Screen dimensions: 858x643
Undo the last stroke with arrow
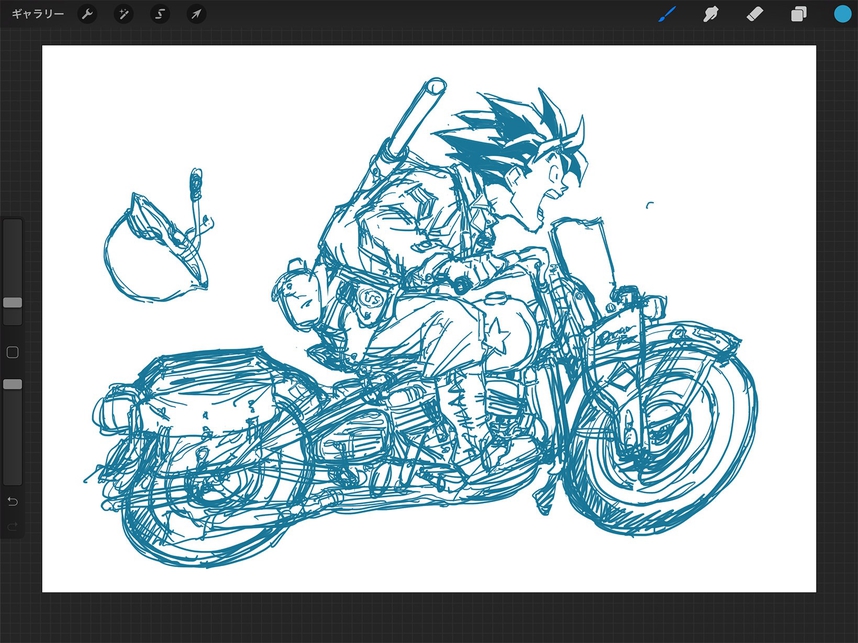(13, 500)
